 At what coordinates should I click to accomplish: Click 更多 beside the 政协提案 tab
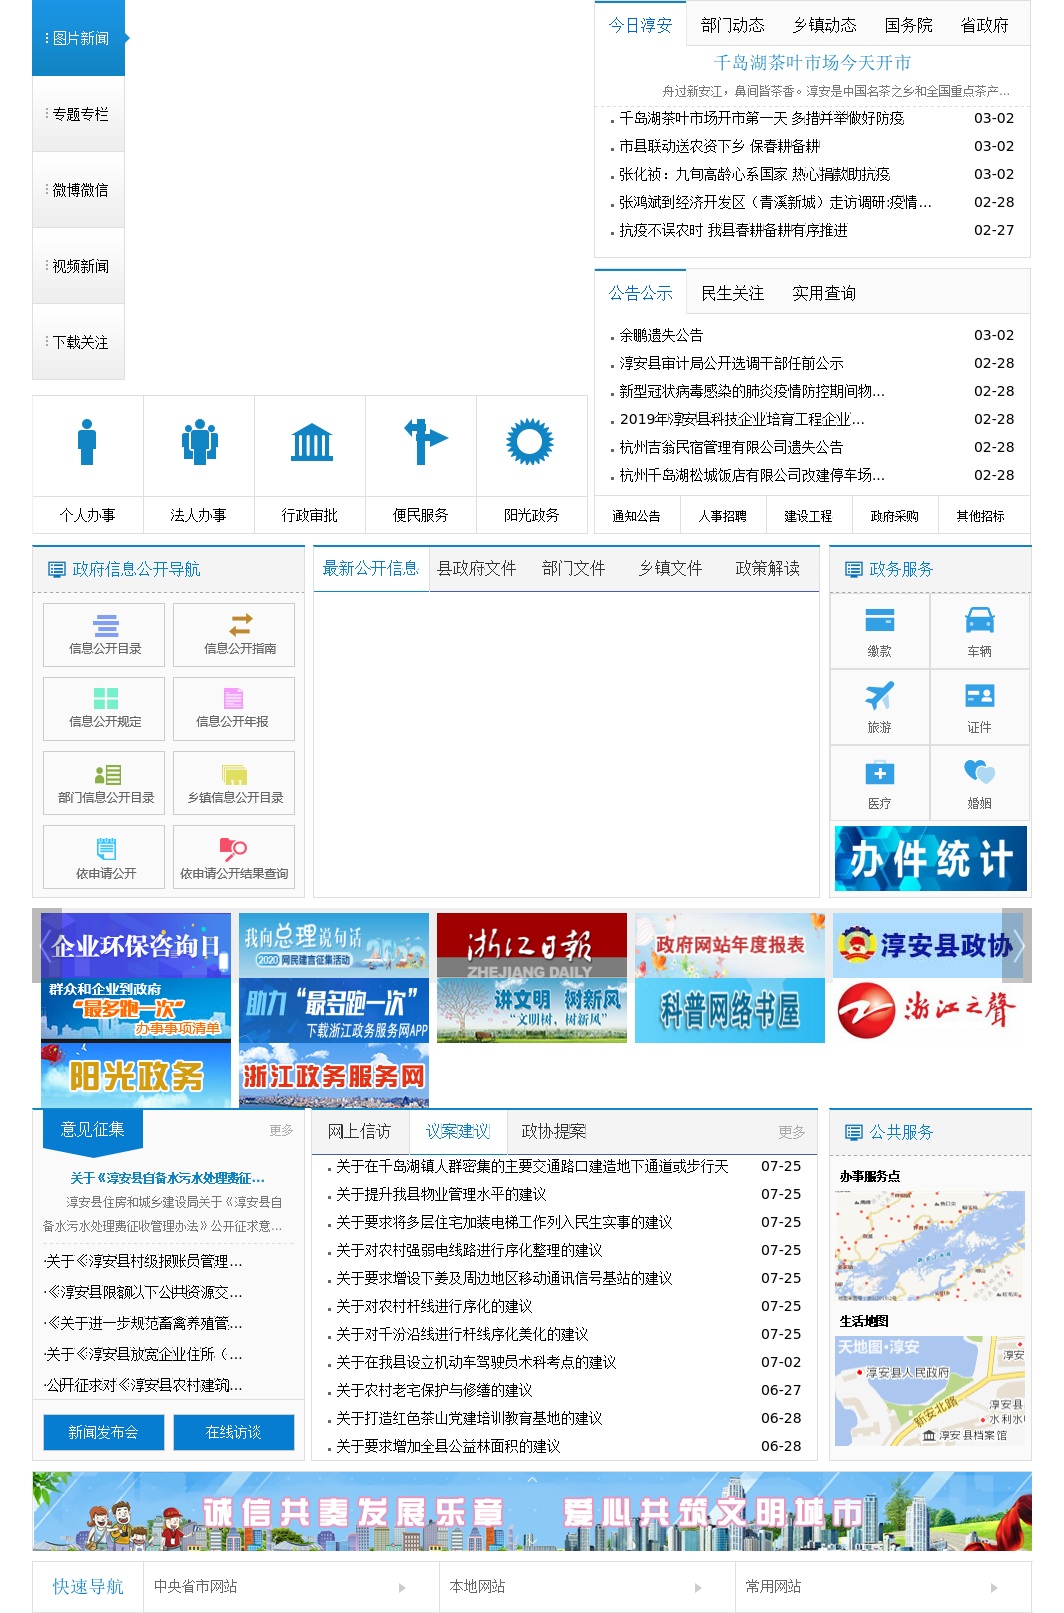(x=792, y=1132)
